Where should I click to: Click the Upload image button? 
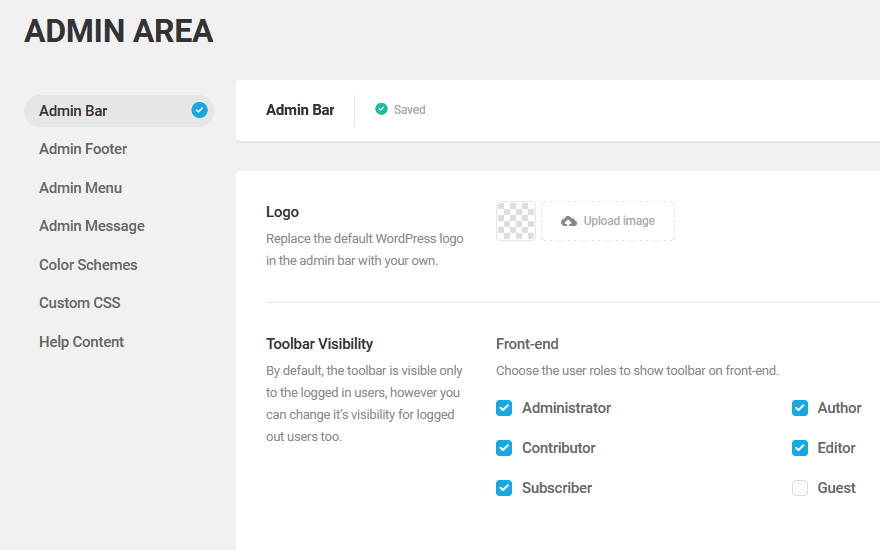608,221
